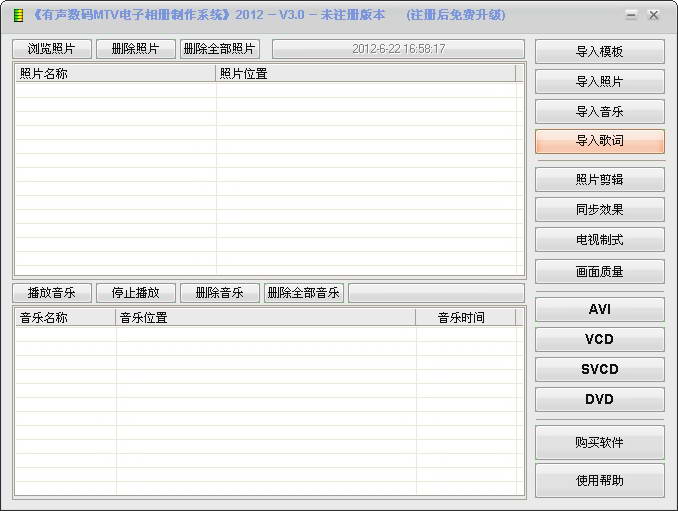Open the 导入音乐 function
This screenshot has height=511, width=678.
[x=600, y=112]
